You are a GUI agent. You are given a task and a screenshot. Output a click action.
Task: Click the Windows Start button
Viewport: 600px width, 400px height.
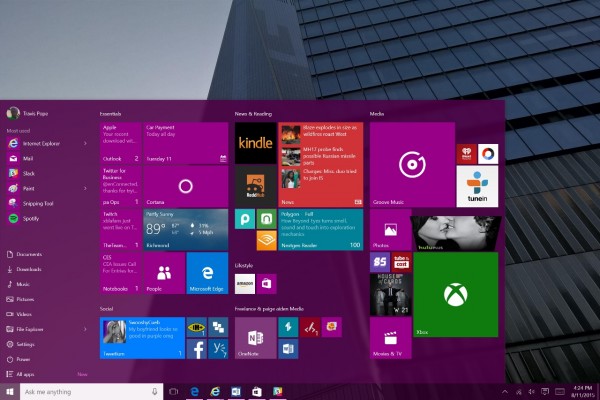pyautogui.click(x=10, y=392)
